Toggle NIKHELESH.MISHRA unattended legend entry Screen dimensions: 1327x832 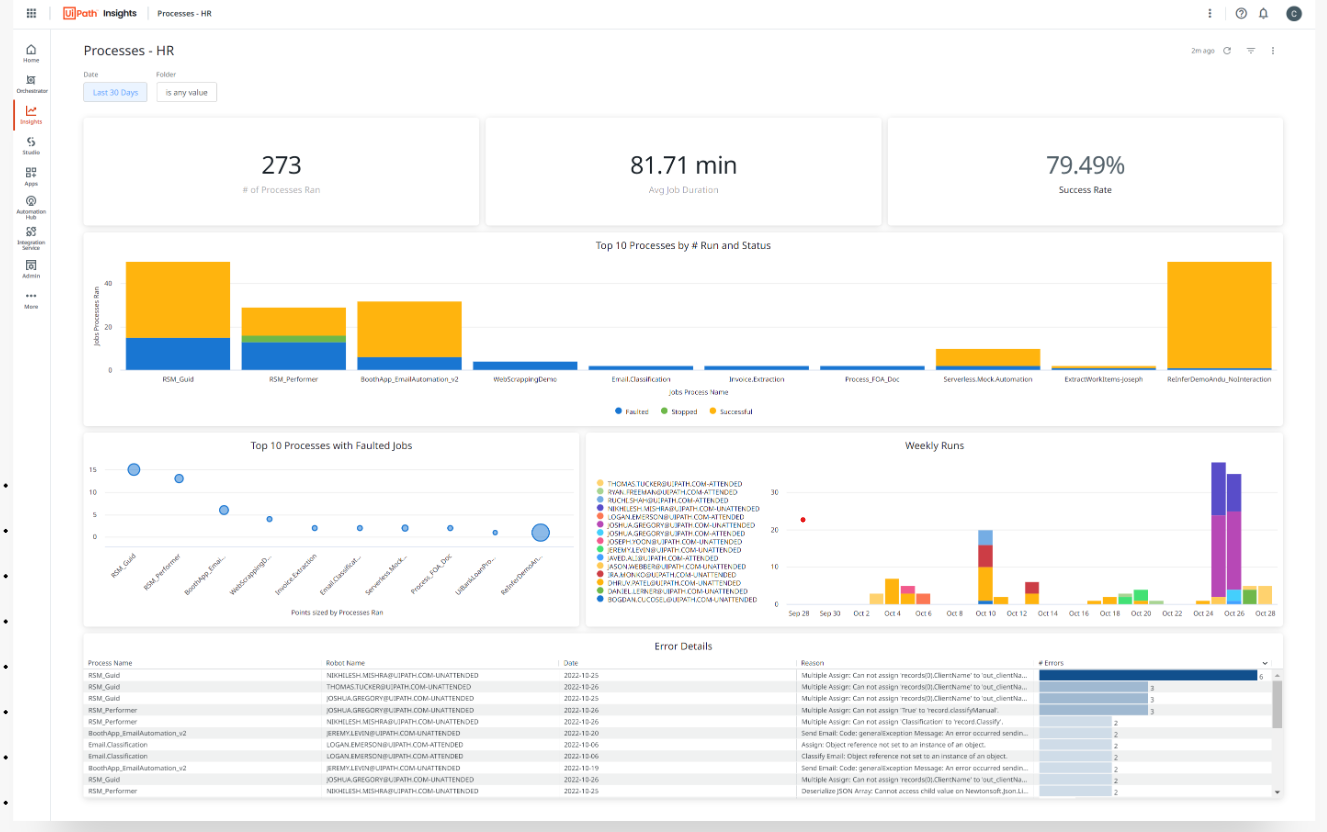pos(677,508)
